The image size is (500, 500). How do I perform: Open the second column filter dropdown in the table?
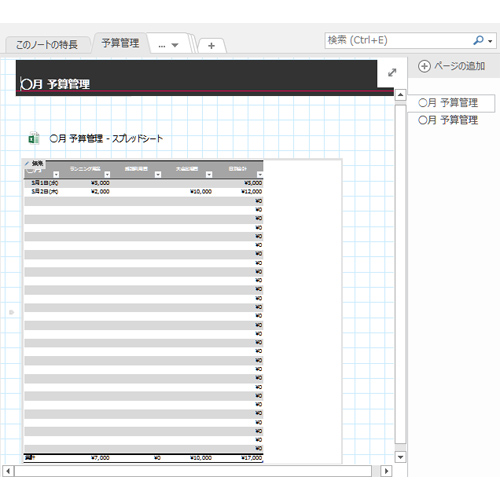(x=107, y=174)
